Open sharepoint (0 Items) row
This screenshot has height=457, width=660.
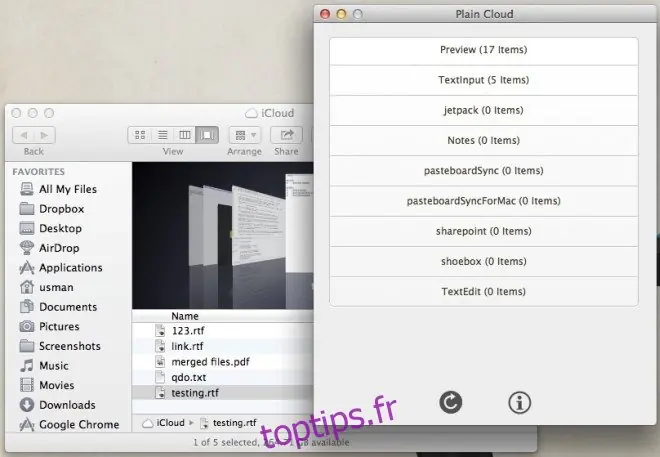pos(484,232)
